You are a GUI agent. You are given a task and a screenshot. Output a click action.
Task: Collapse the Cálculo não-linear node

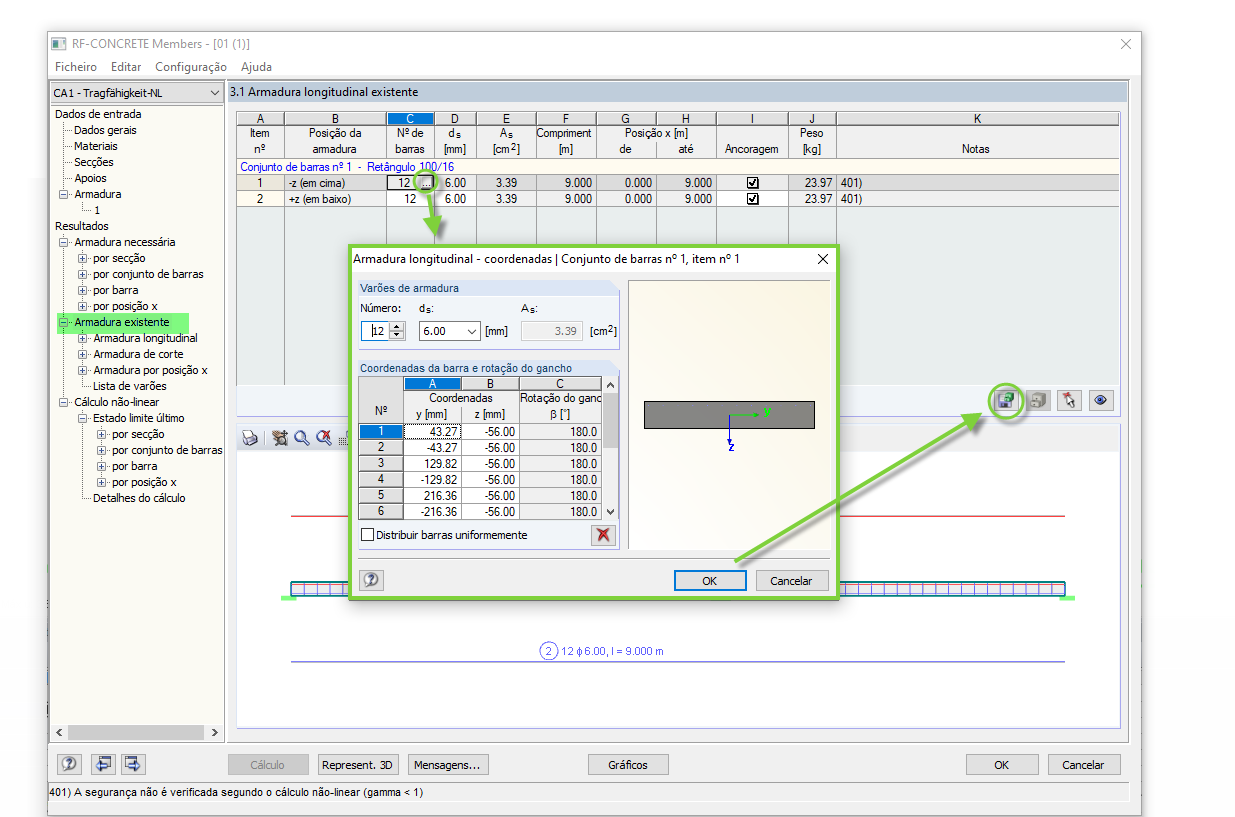click(65, 402)
